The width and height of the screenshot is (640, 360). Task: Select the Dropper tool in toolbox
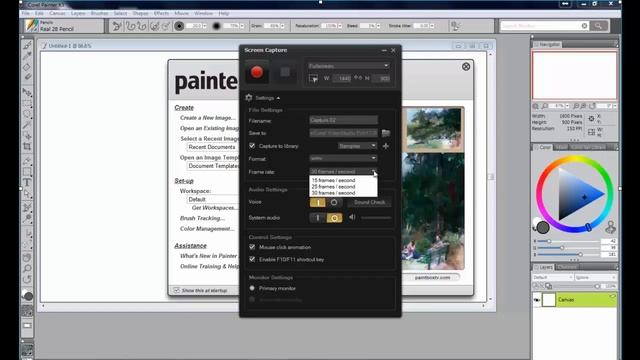27,56
